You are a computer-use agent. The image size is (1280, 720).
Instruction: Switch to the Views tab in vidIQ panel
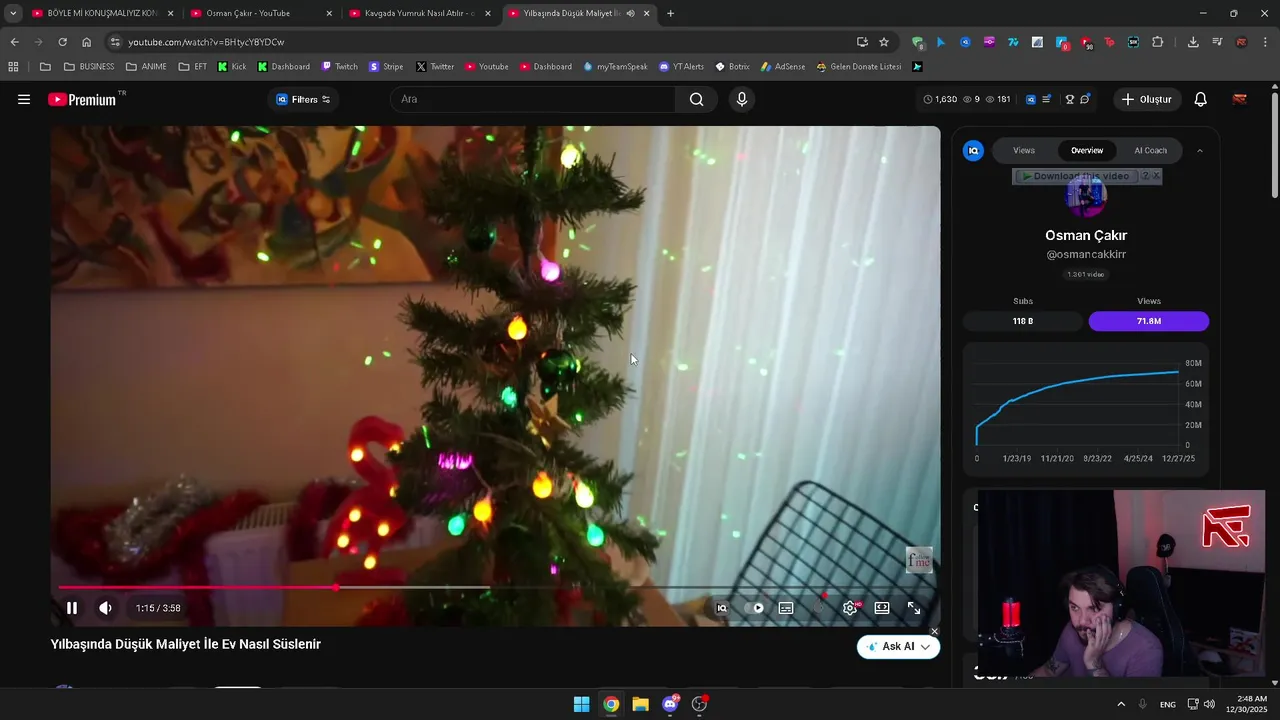click(1024, 151)
